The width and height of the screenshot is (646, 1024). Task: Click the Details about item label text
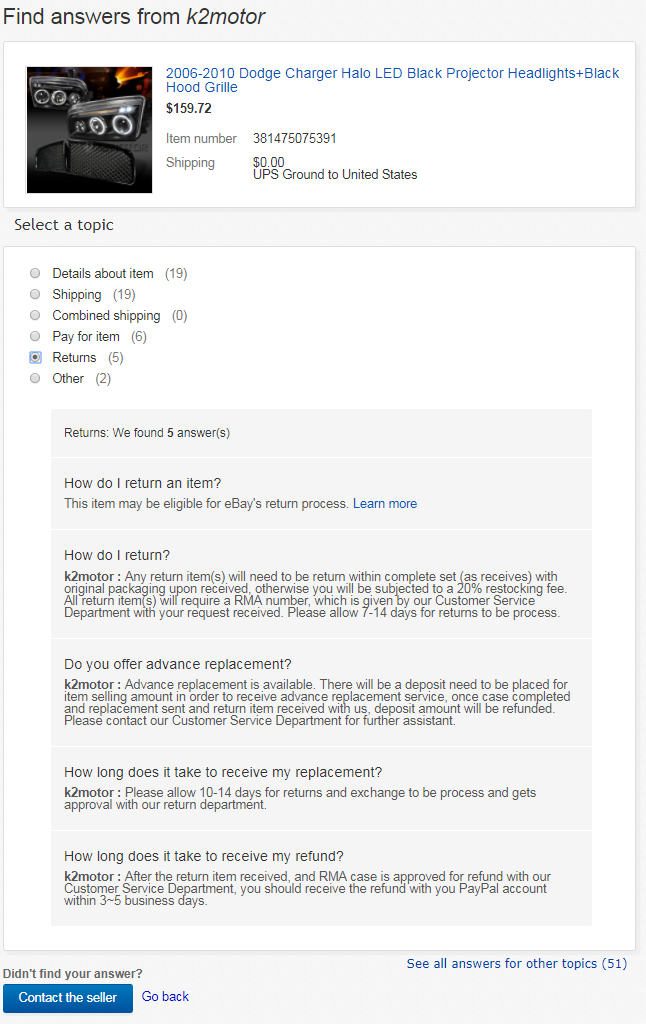pos(103,274)
